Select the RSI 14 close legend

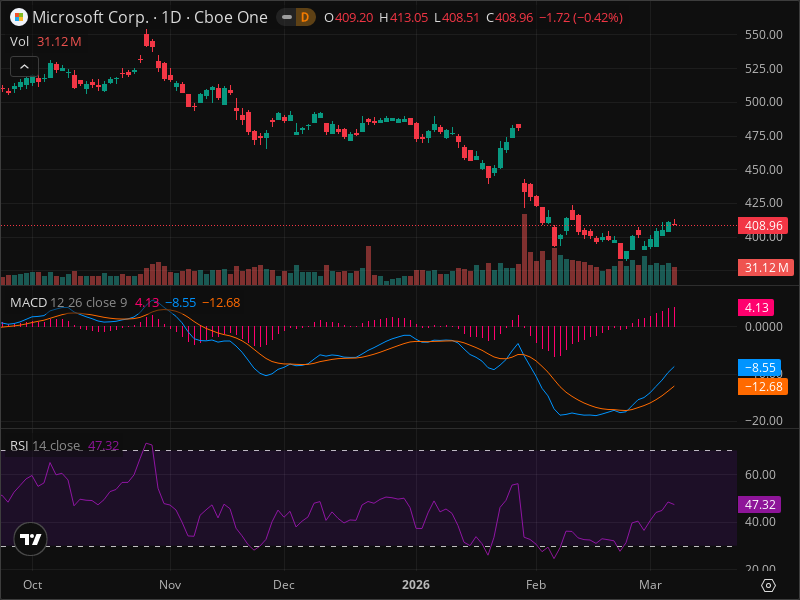[x=45, y=445]
